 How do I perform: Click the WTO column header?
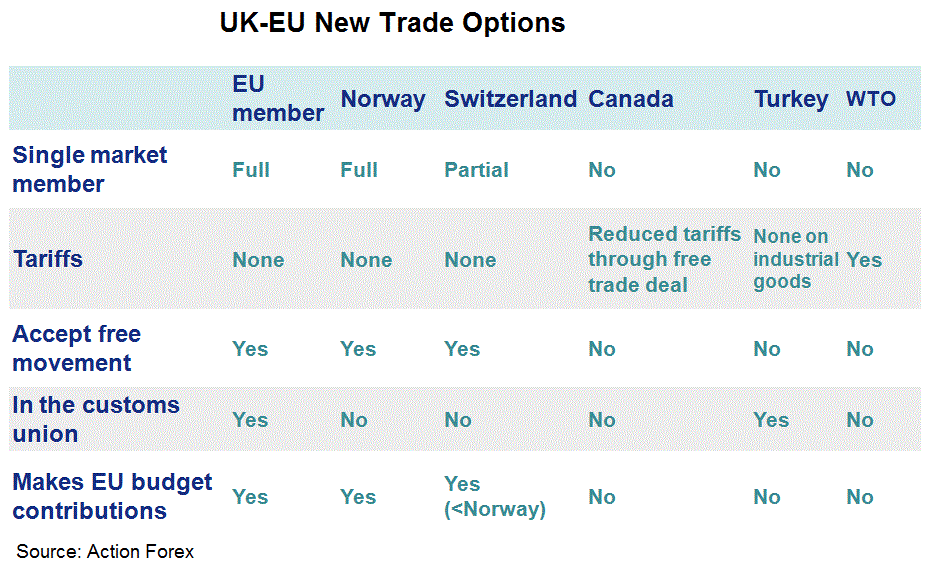(x=870, y=99)
